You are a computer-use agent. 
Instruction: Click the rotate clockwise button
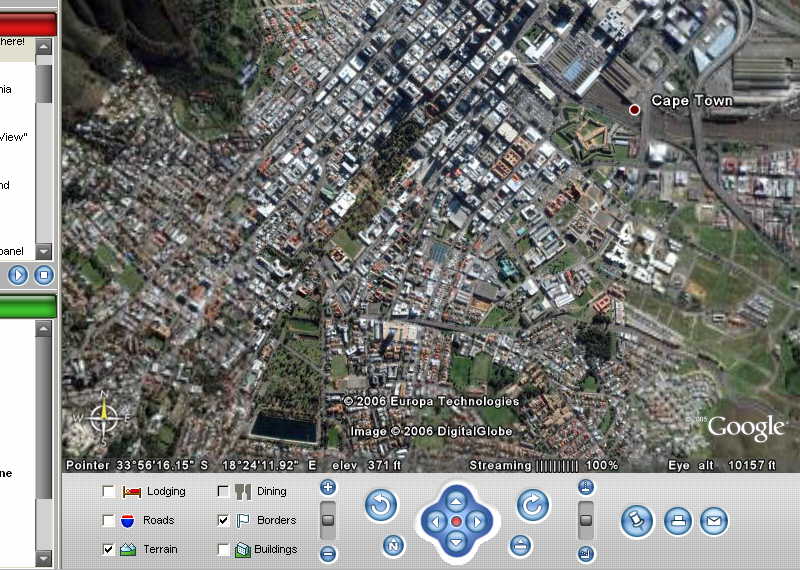tap(532, 505)
